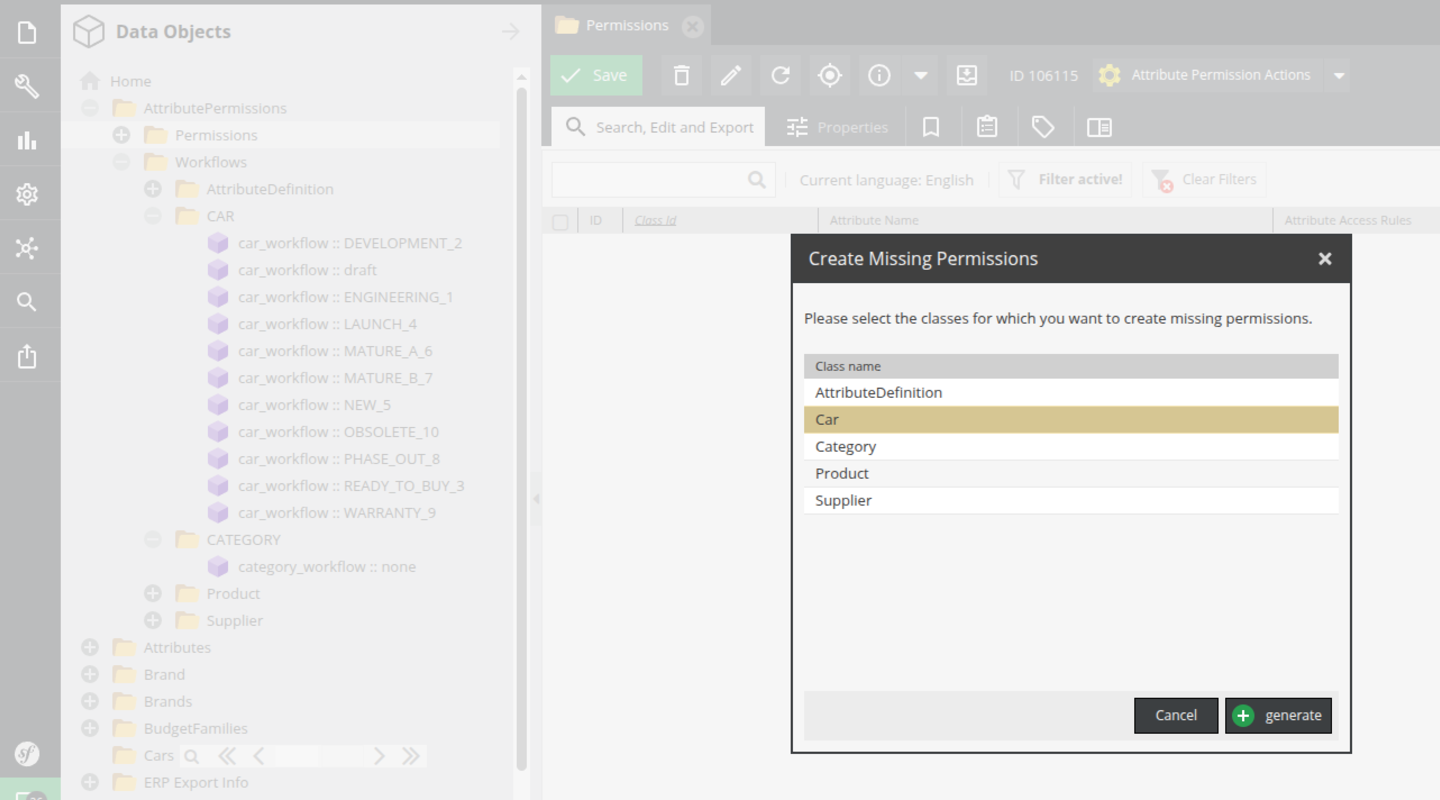This screenshot has width=1440, height=800.
Task: Toggle the select-all checkbox in grid header
Action: 560,221
